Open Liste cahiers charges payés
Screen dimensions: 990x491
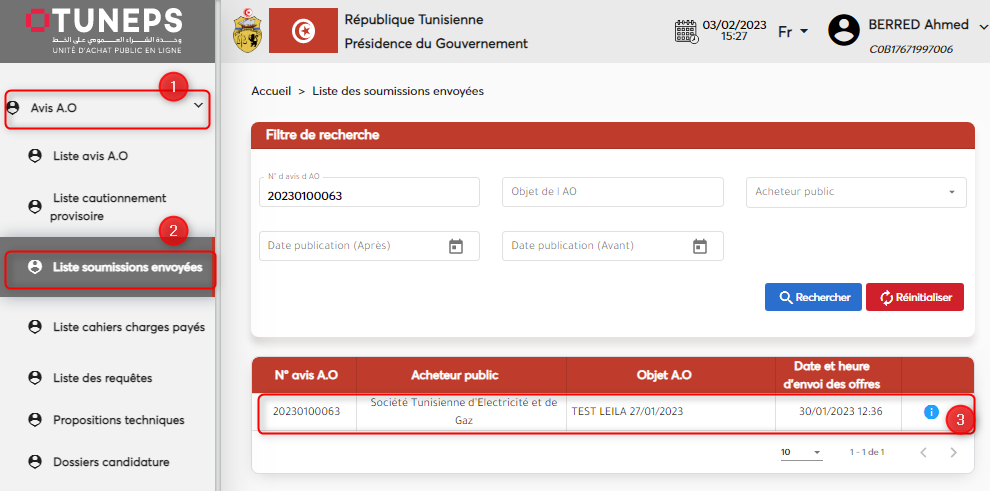point(128,327)
